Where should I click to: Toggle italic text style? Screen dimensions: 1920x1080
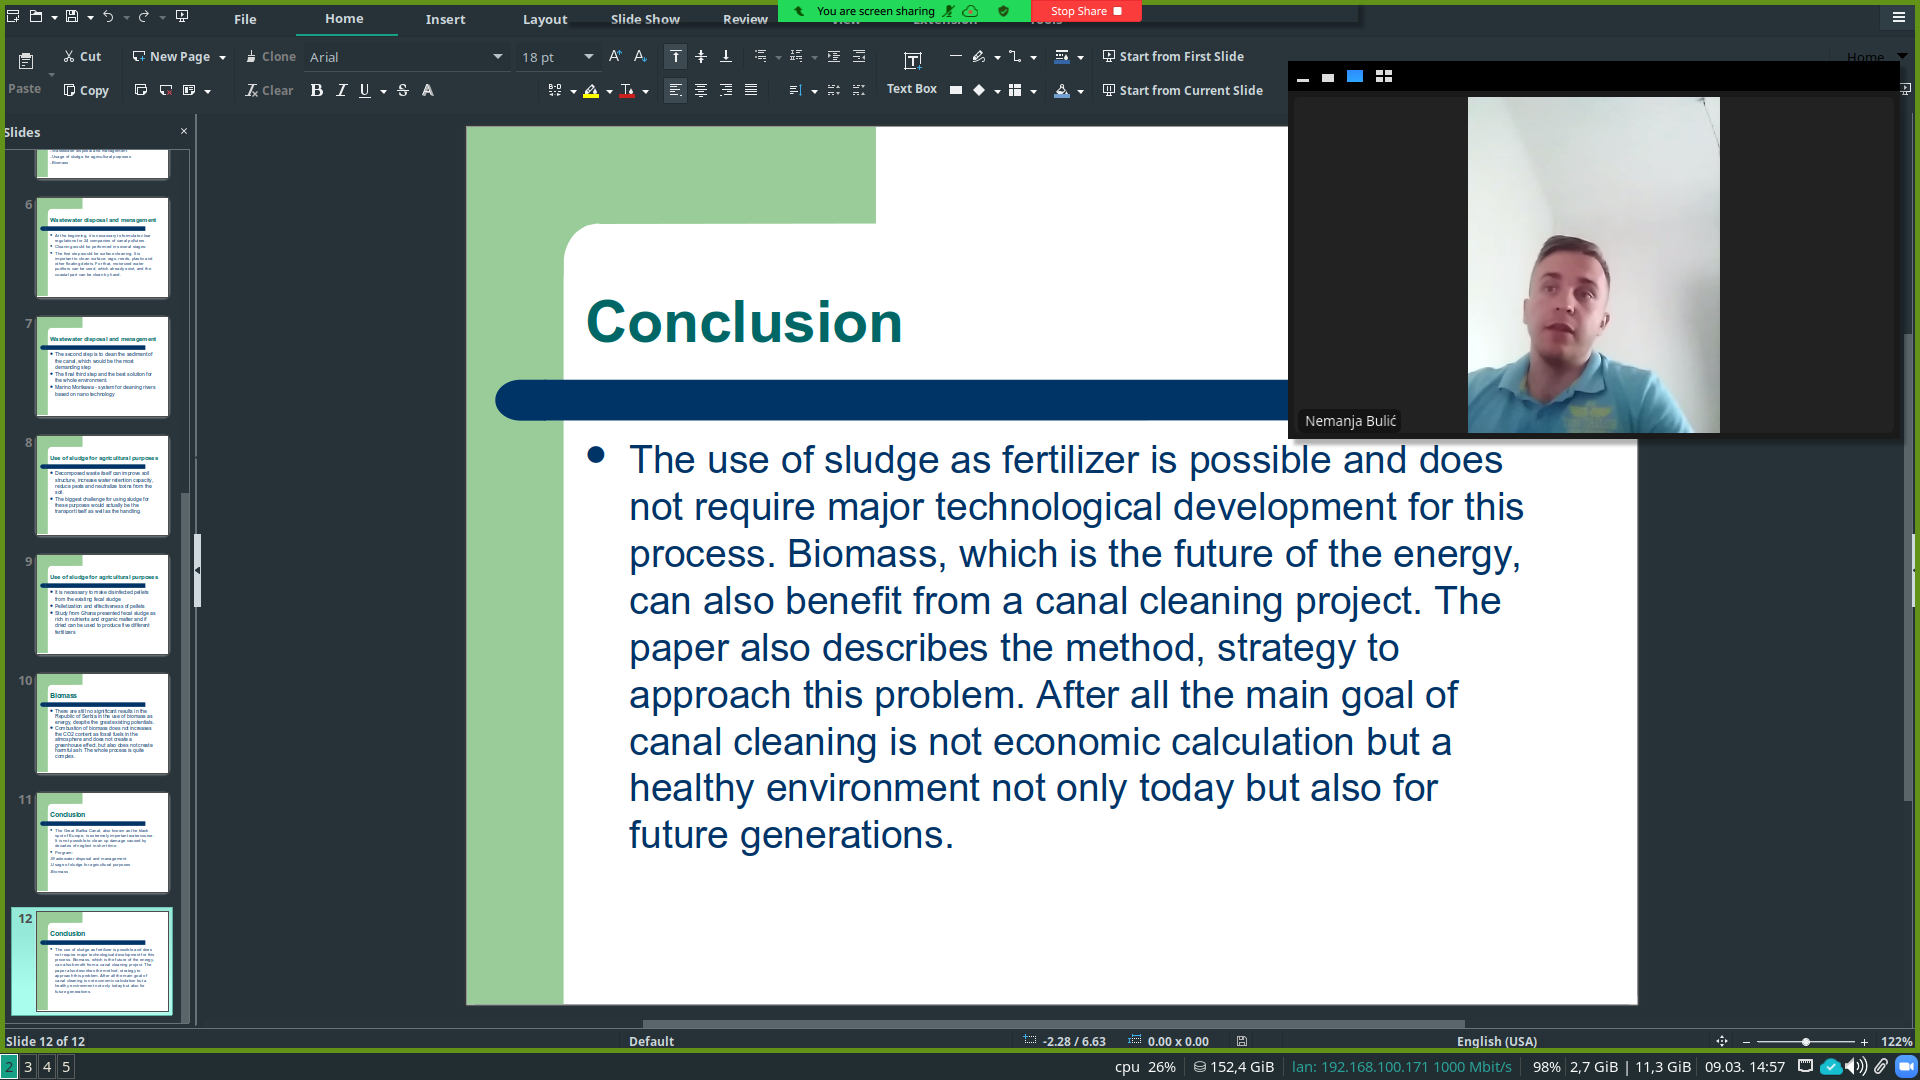[341, 90]
